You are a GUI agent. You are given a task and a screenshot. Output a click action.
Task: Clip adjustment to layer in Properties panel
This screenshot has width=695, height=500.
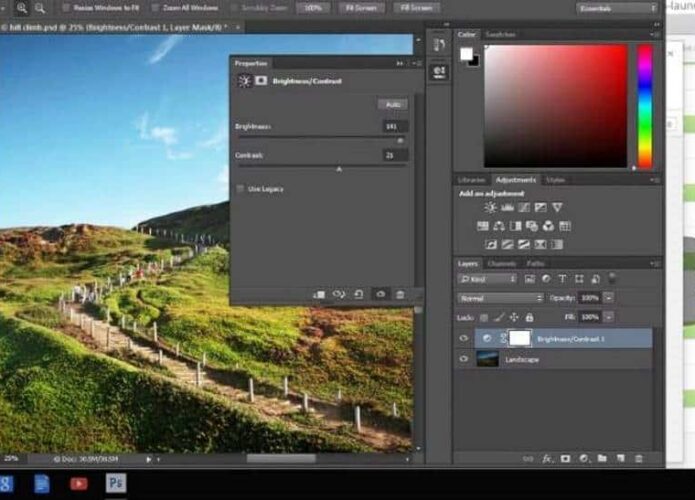coord(319,294)
